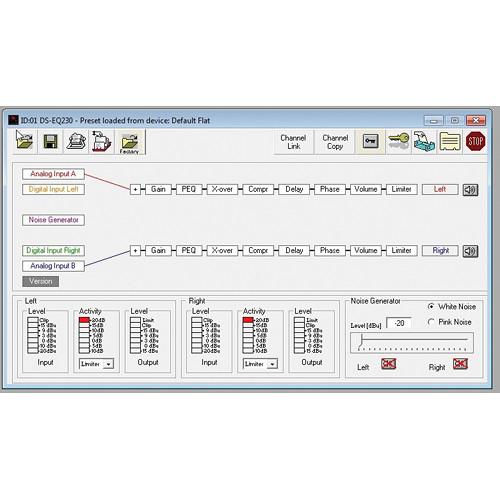Click the noise generator level slider
The image size is (500, 500).
pos(412,342)
